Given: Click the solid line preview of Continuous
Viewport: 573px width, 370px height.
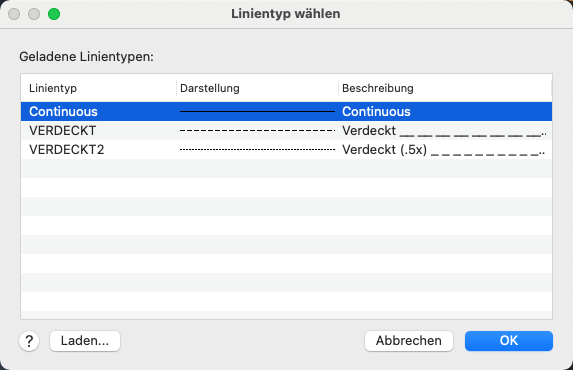Looking at the screenshot, I should click(257, 112).
